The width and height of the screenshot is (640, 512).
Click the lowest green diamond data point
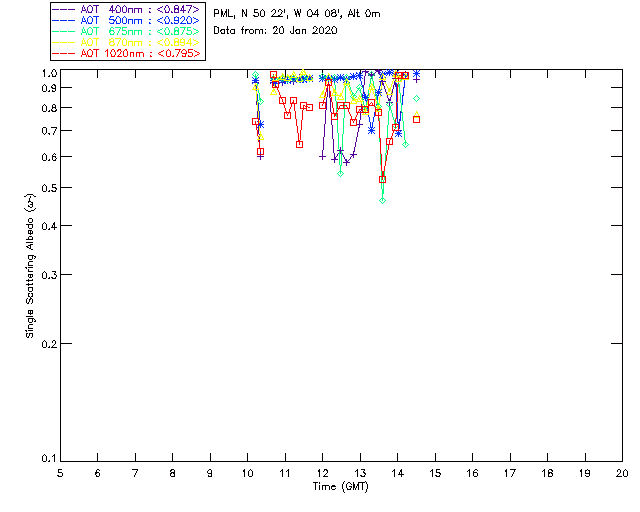(x=382, y=201)
